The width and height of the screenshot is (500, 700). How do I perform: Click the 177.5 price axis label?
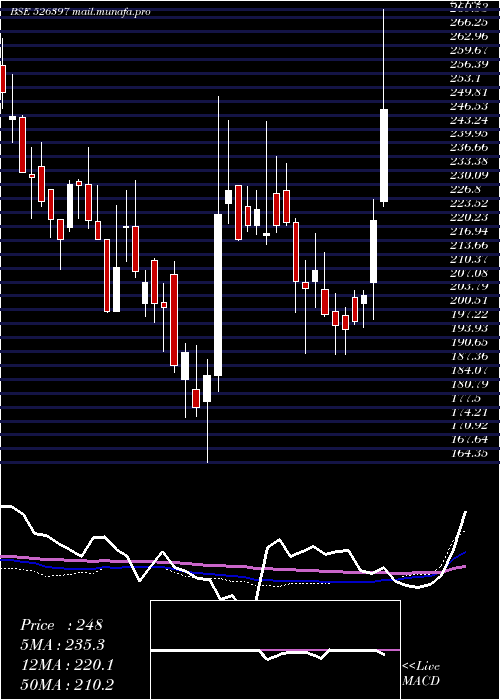coord(466,398)
